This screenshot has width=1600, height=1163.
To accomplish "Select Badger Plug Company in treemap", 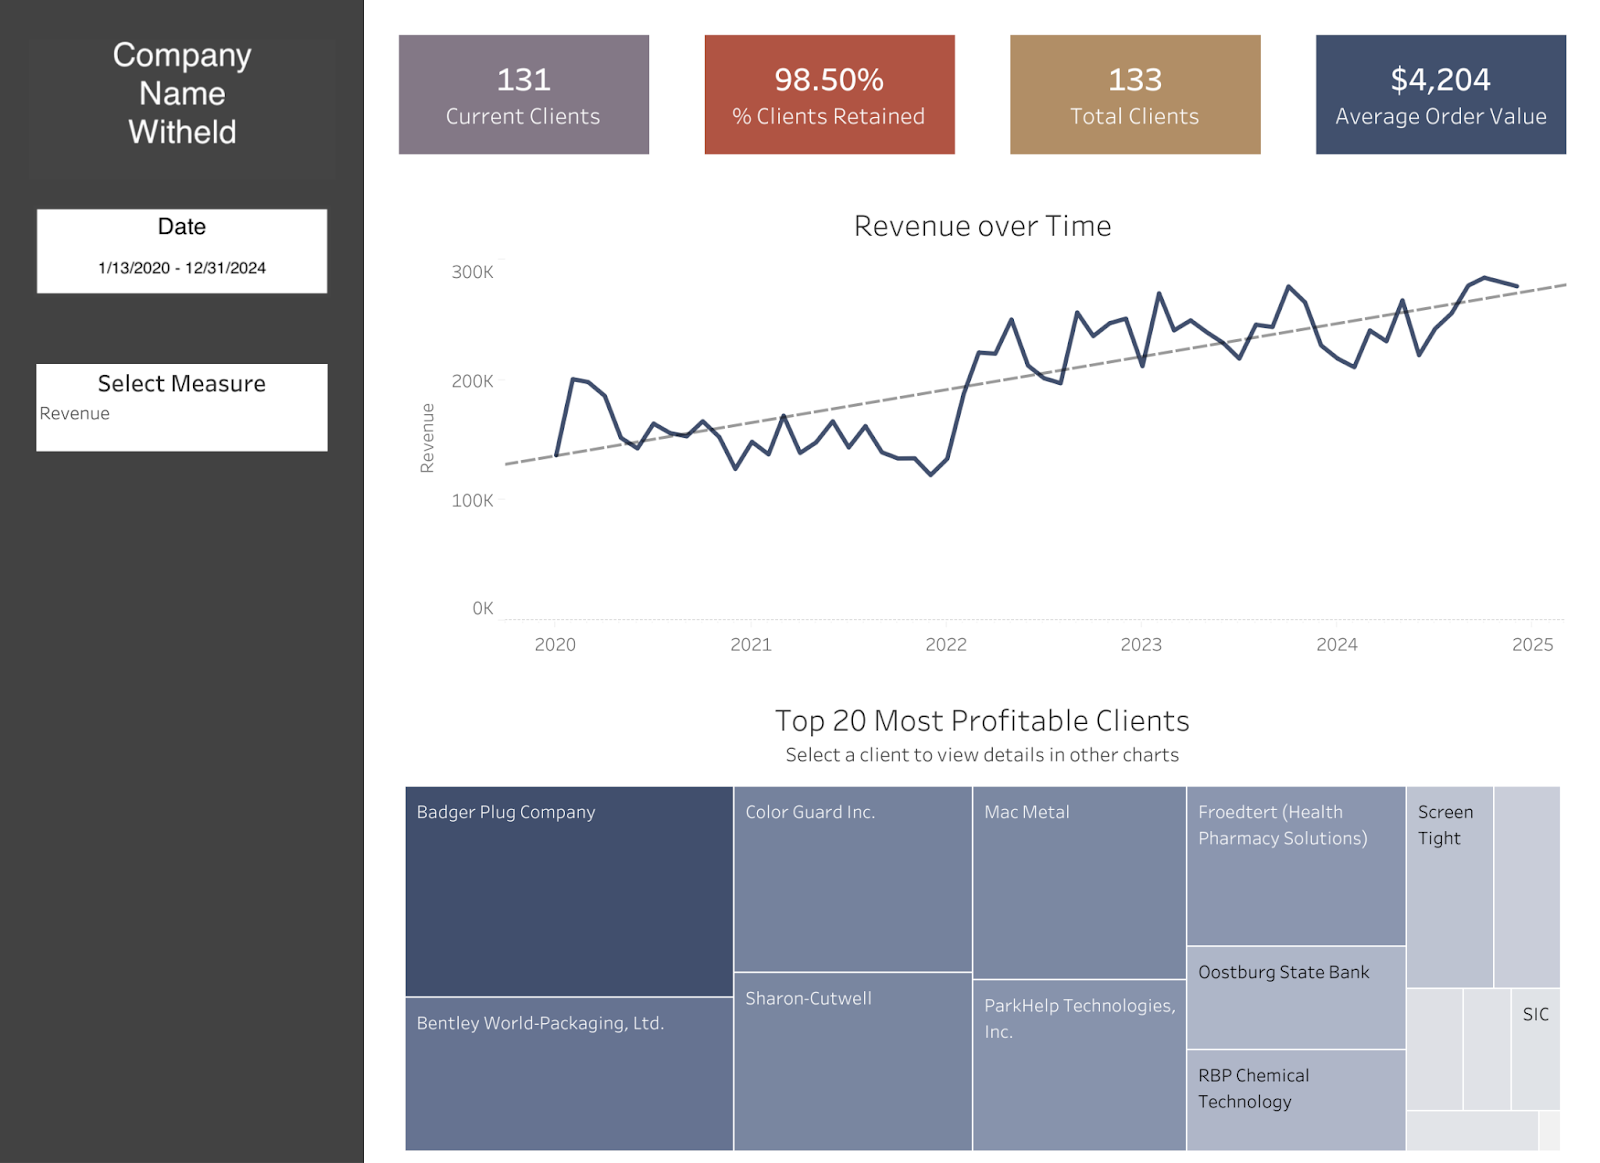I will point(568,892).
